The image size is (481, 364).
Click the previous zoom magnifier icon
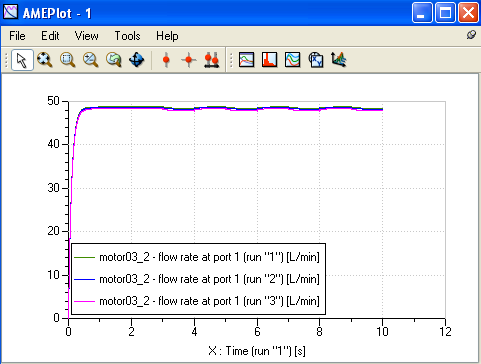click(x=114, y=60)
